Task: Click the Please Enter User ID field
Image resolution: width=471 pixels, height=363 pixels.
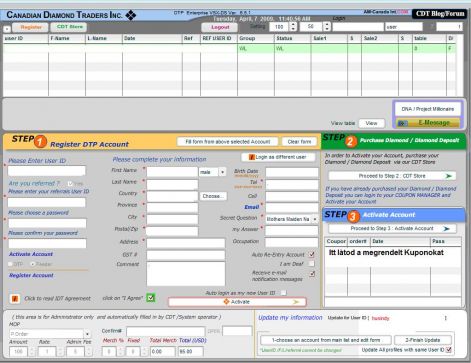Action: pyautogui.click(x=47, y=171)
